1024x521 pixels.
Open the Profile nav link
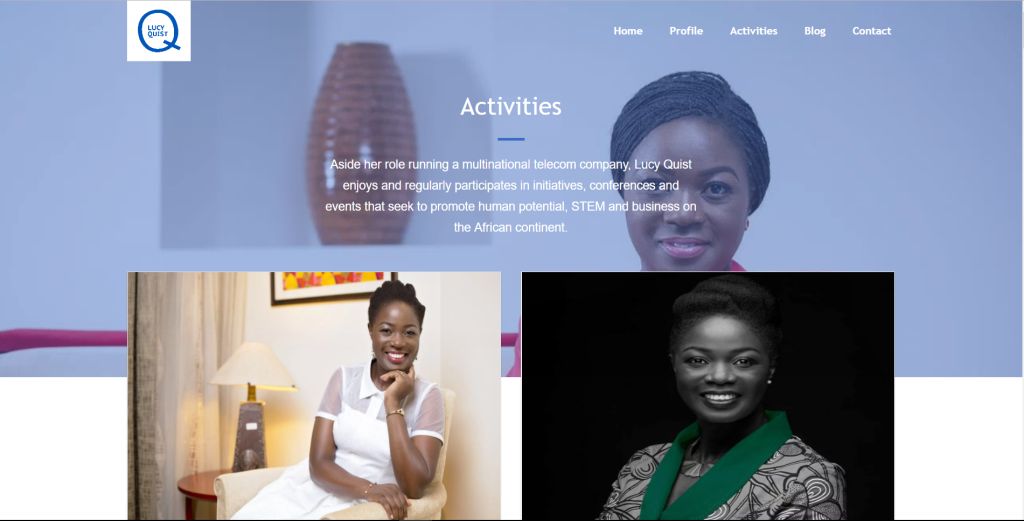[x=686, y=31]
